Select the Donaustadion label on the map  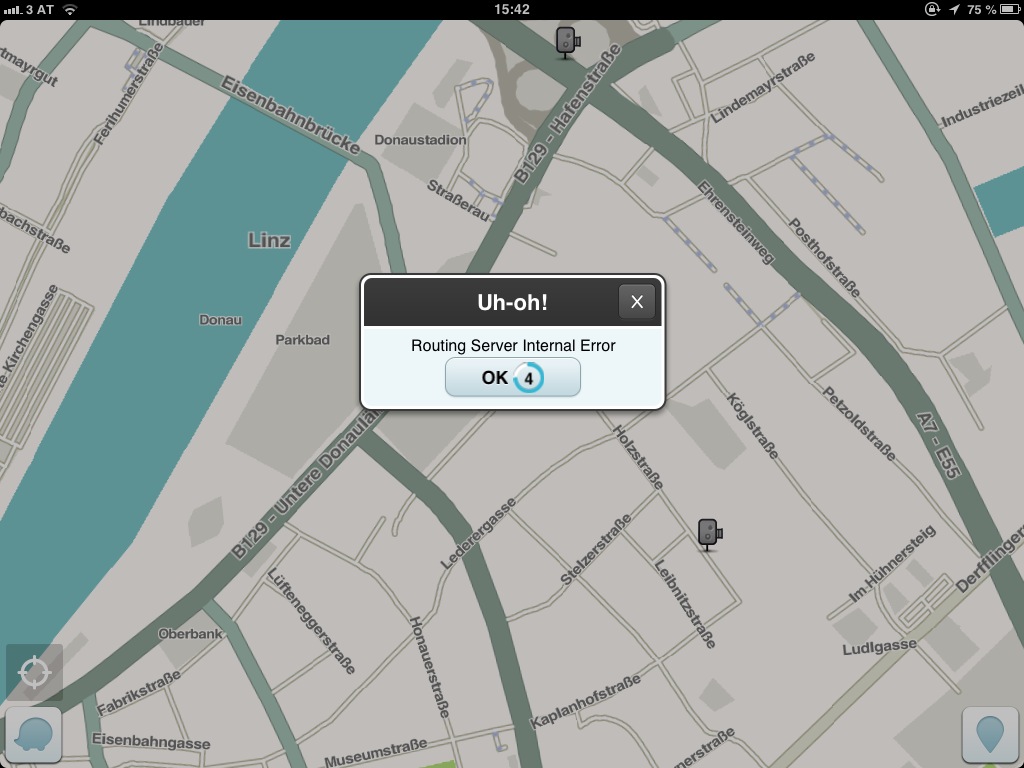(420, 140)
